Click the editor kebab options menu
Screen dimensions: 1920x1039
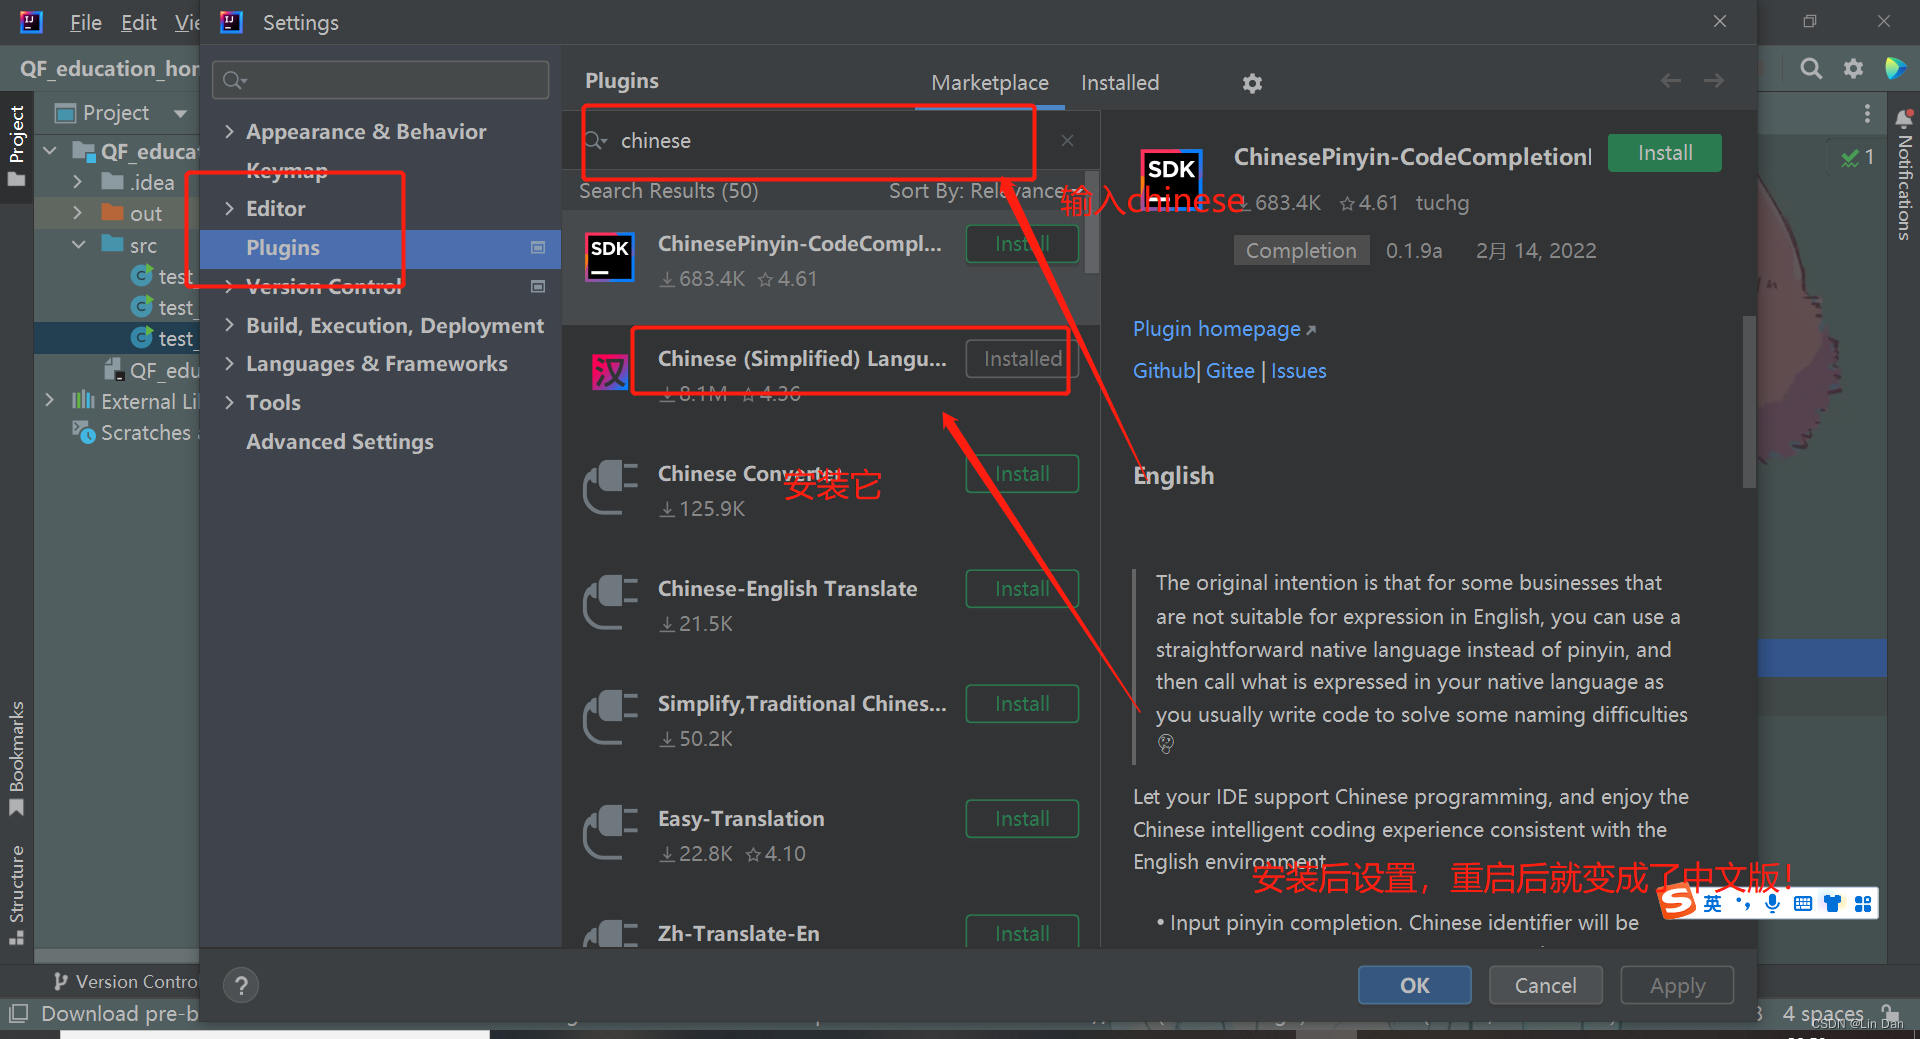pos(1867,114)
